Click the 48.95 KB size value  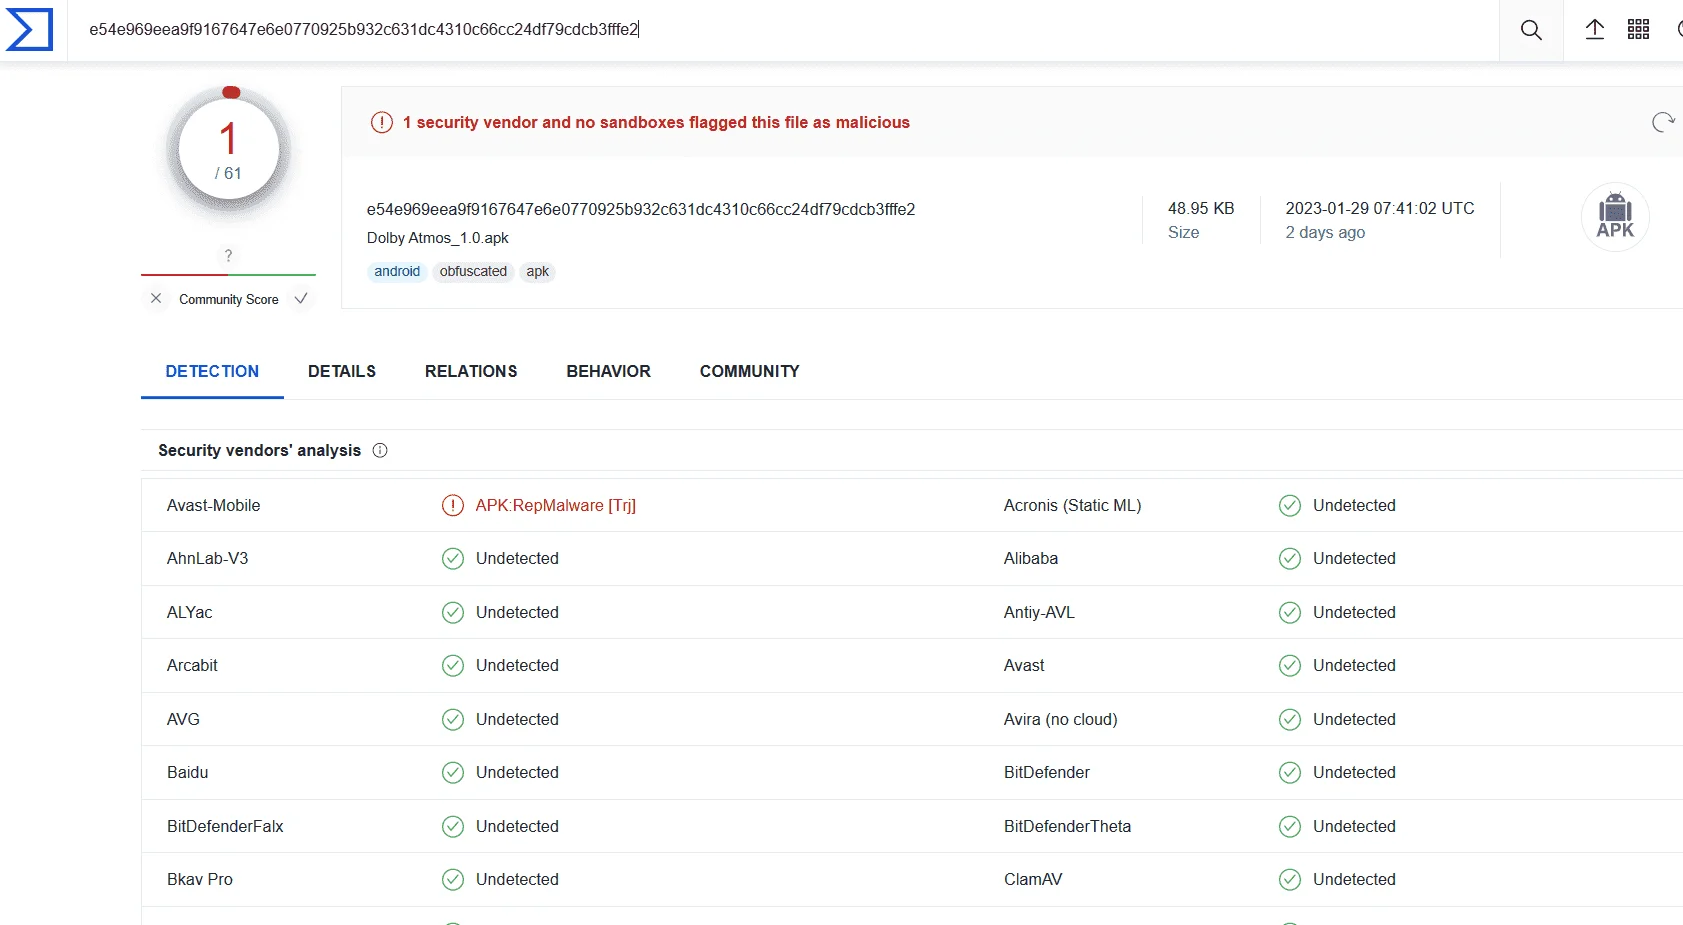coord(1201,208)
